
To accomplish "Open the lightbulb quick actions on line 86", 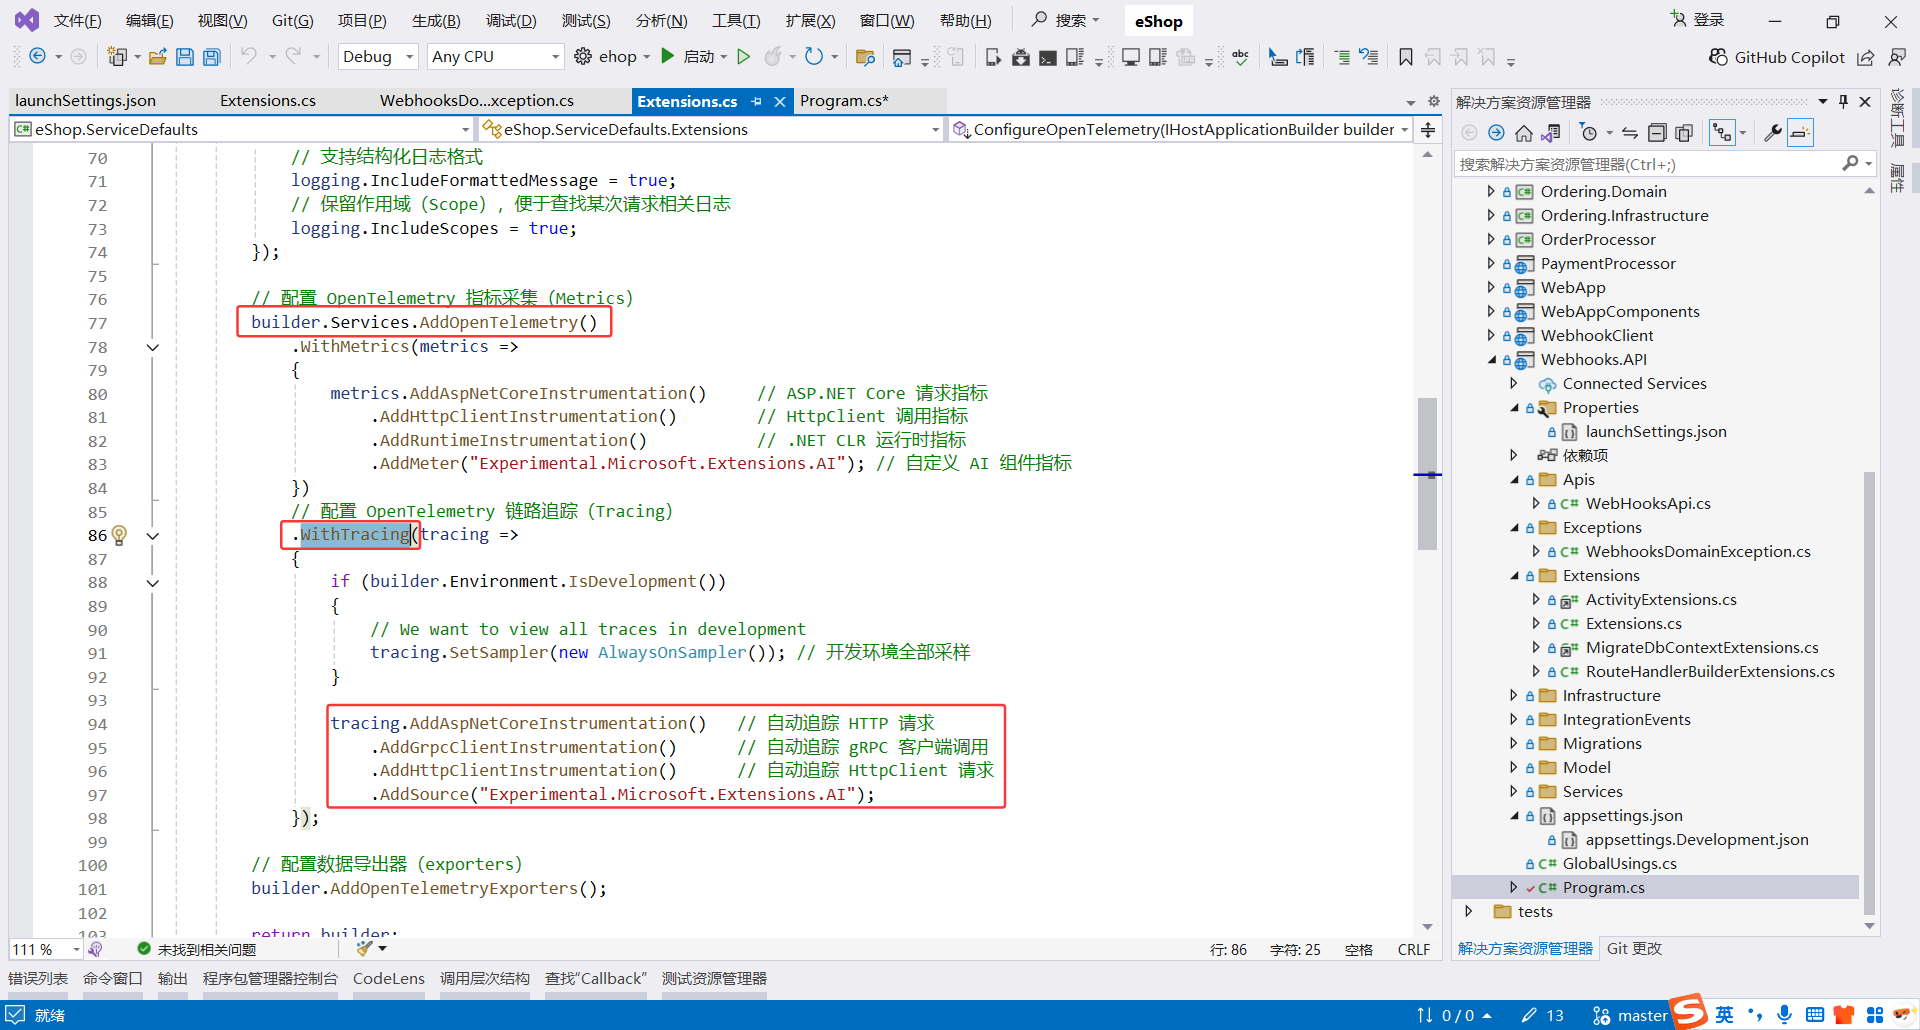I will 120,535.
